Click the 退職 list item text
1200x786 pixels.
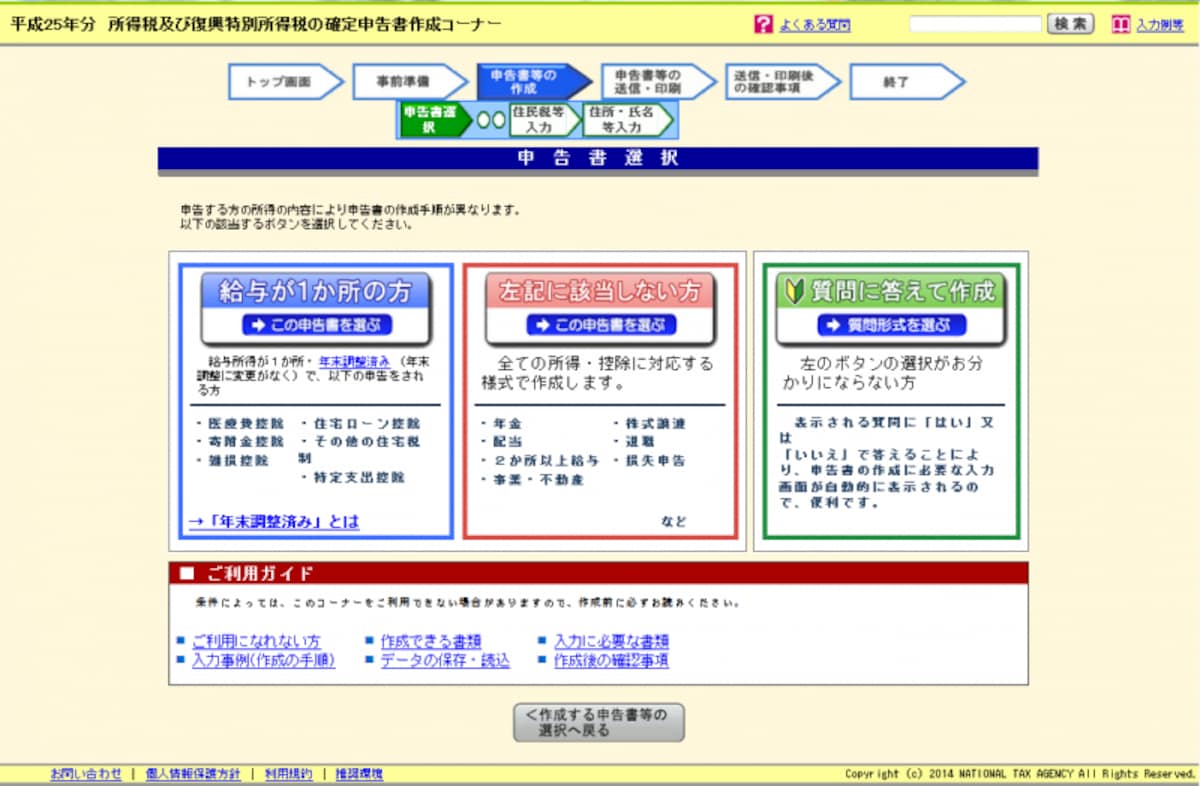coord(639,442)
